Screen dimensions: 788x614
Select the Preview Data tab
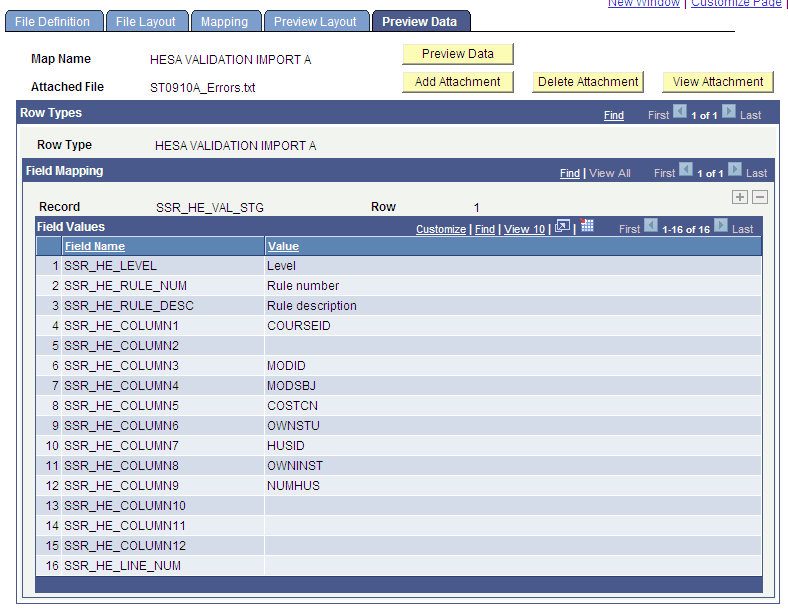click(x=421, y=22)
